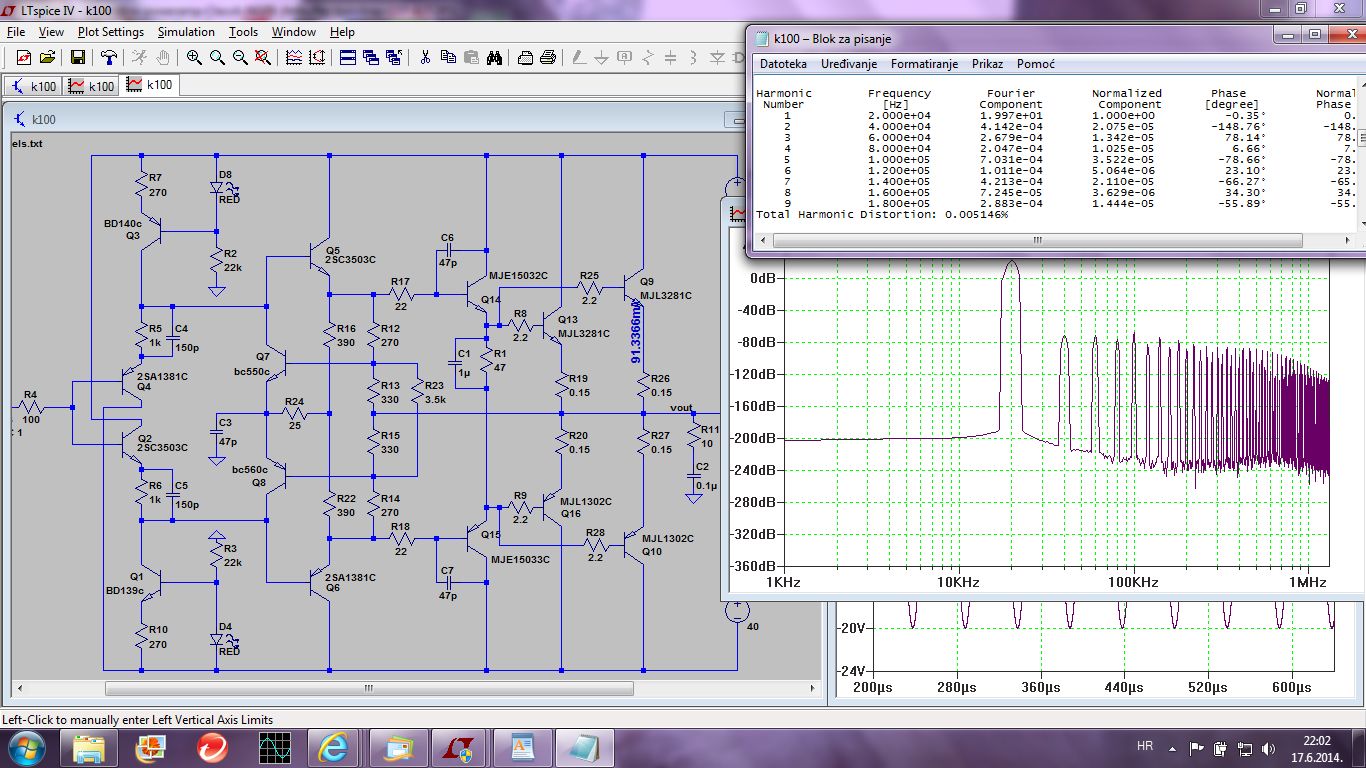
Task: Open the Window menu in LTspice
Action: pos(294,32)
